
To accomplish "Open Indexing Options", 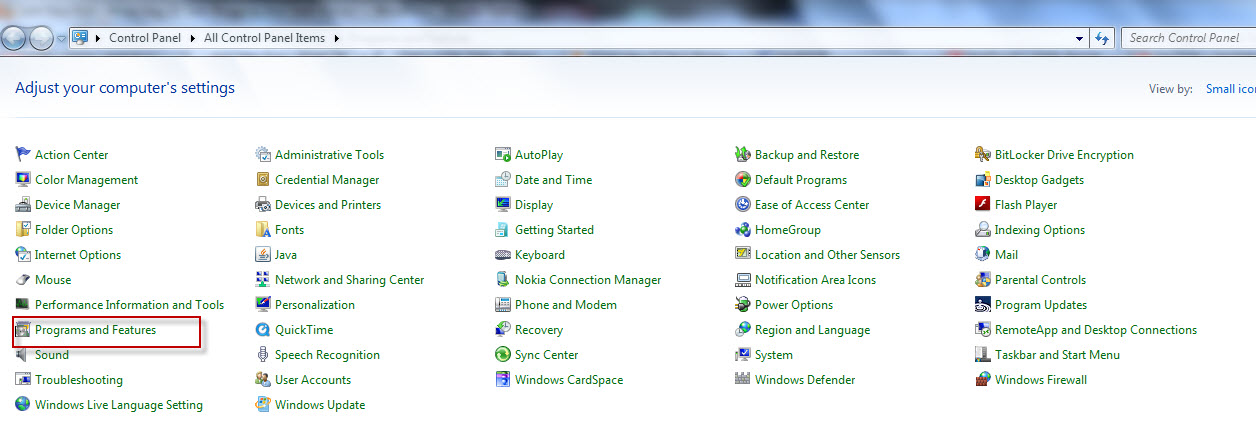I will pos(1040,230).
